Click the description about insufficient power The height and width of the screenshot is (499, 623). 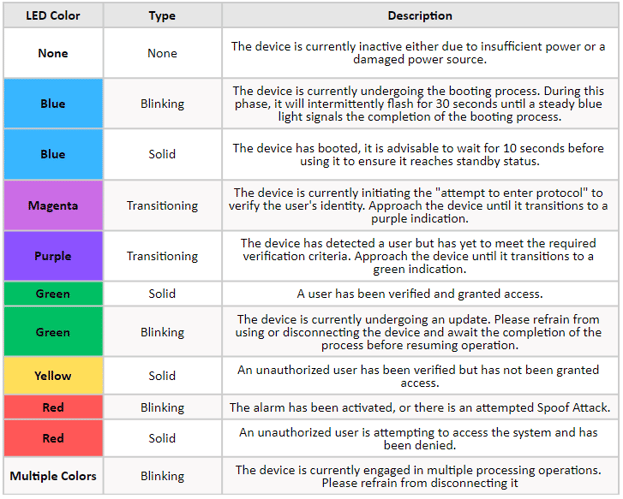click(x=419, y=53)
